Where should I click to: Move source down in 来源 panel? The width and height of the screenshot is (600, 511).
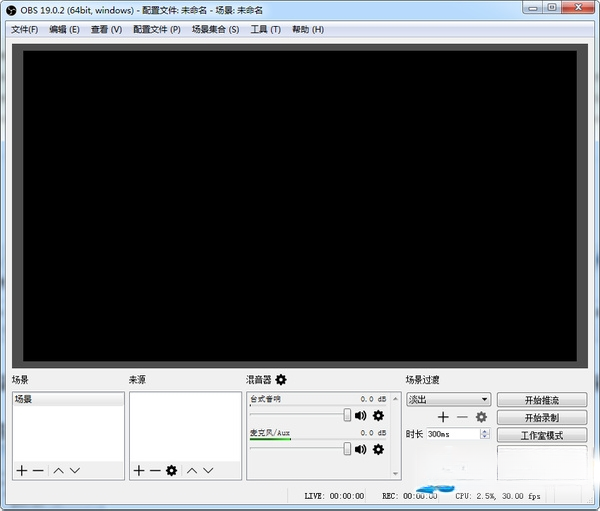click(x=208, y=470)
